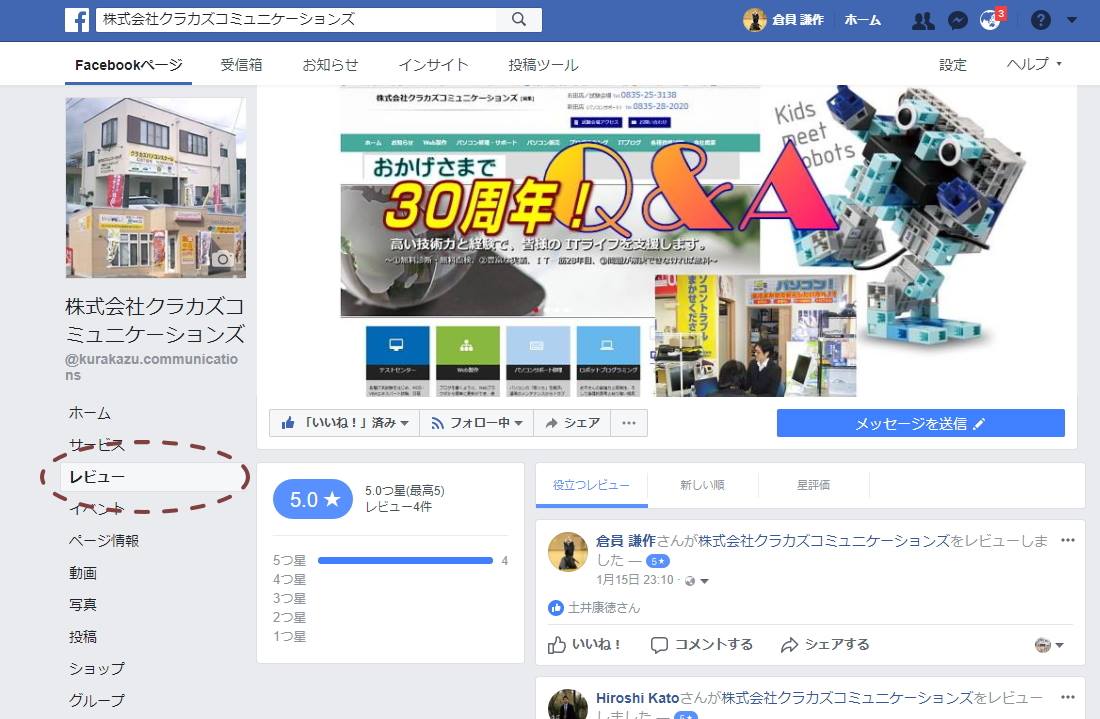Open audience selector arrow beside review date

coord(704,581)
